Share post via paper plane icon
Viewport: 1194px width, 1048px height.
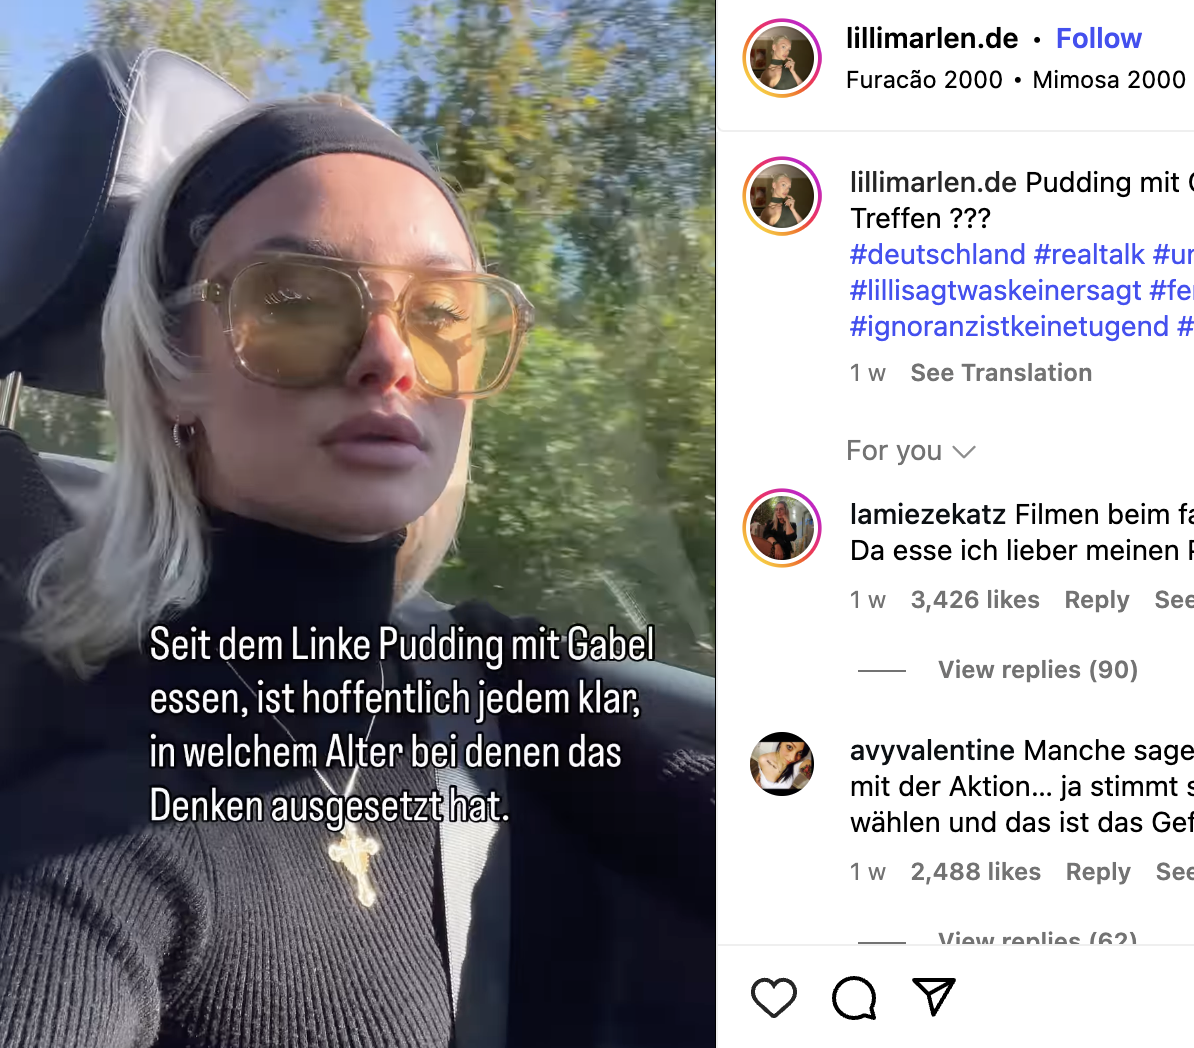click(x=934, y=997)
